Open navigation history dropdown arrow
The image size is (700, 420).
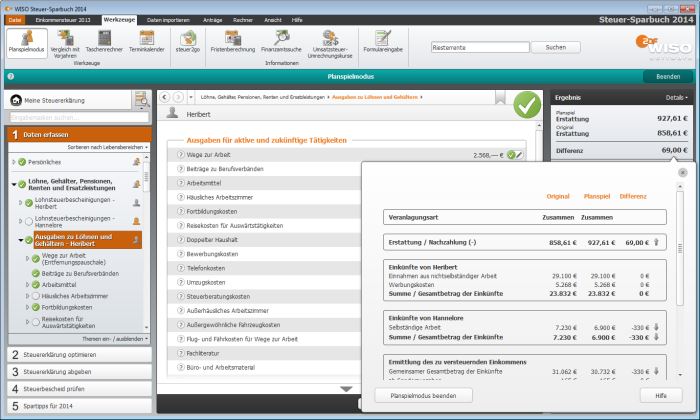(191, 97)
